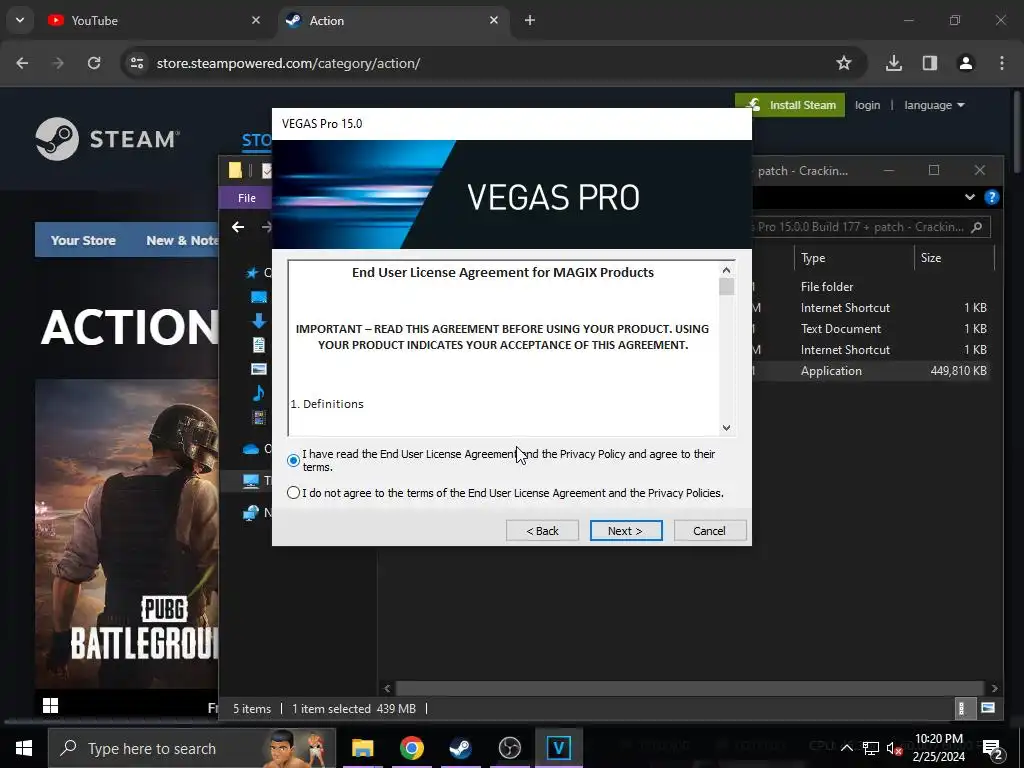The image size is (1024, 768).
Task: Open New & Noteworthy menu on Steam
Action: coord(182,240)
